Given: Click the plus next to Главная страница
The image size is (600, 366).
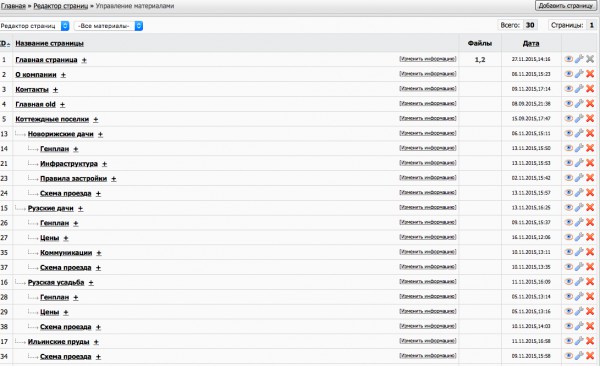Looking at the screenshot, I should click(84, 60).
